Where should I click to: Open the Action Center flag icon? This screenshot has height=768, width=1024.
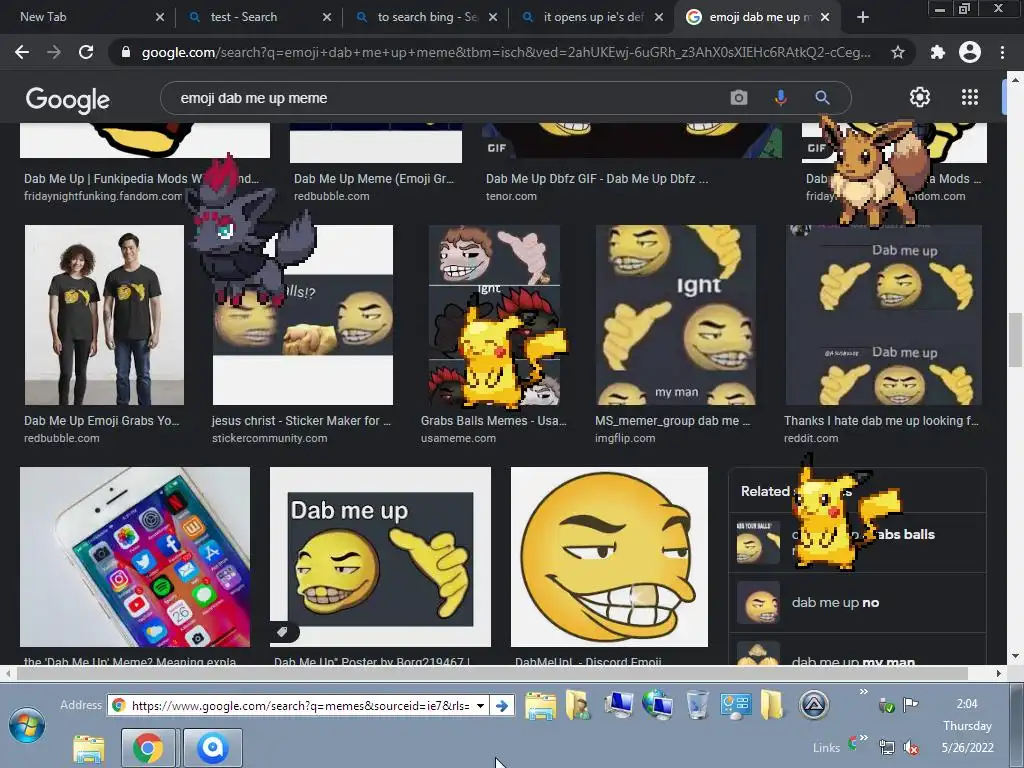coord(910,704)
